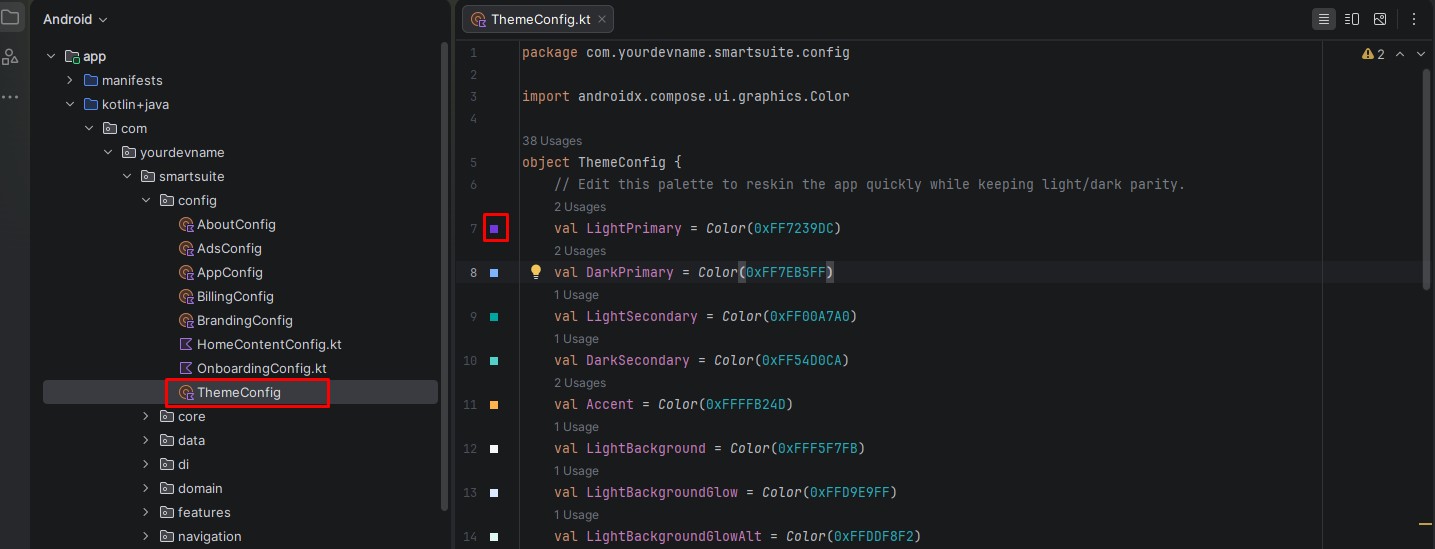1435x549 pixels.
Task: Click the project panel vertical scrollbar
Action: pyautogui.click(x=445, y=275)
